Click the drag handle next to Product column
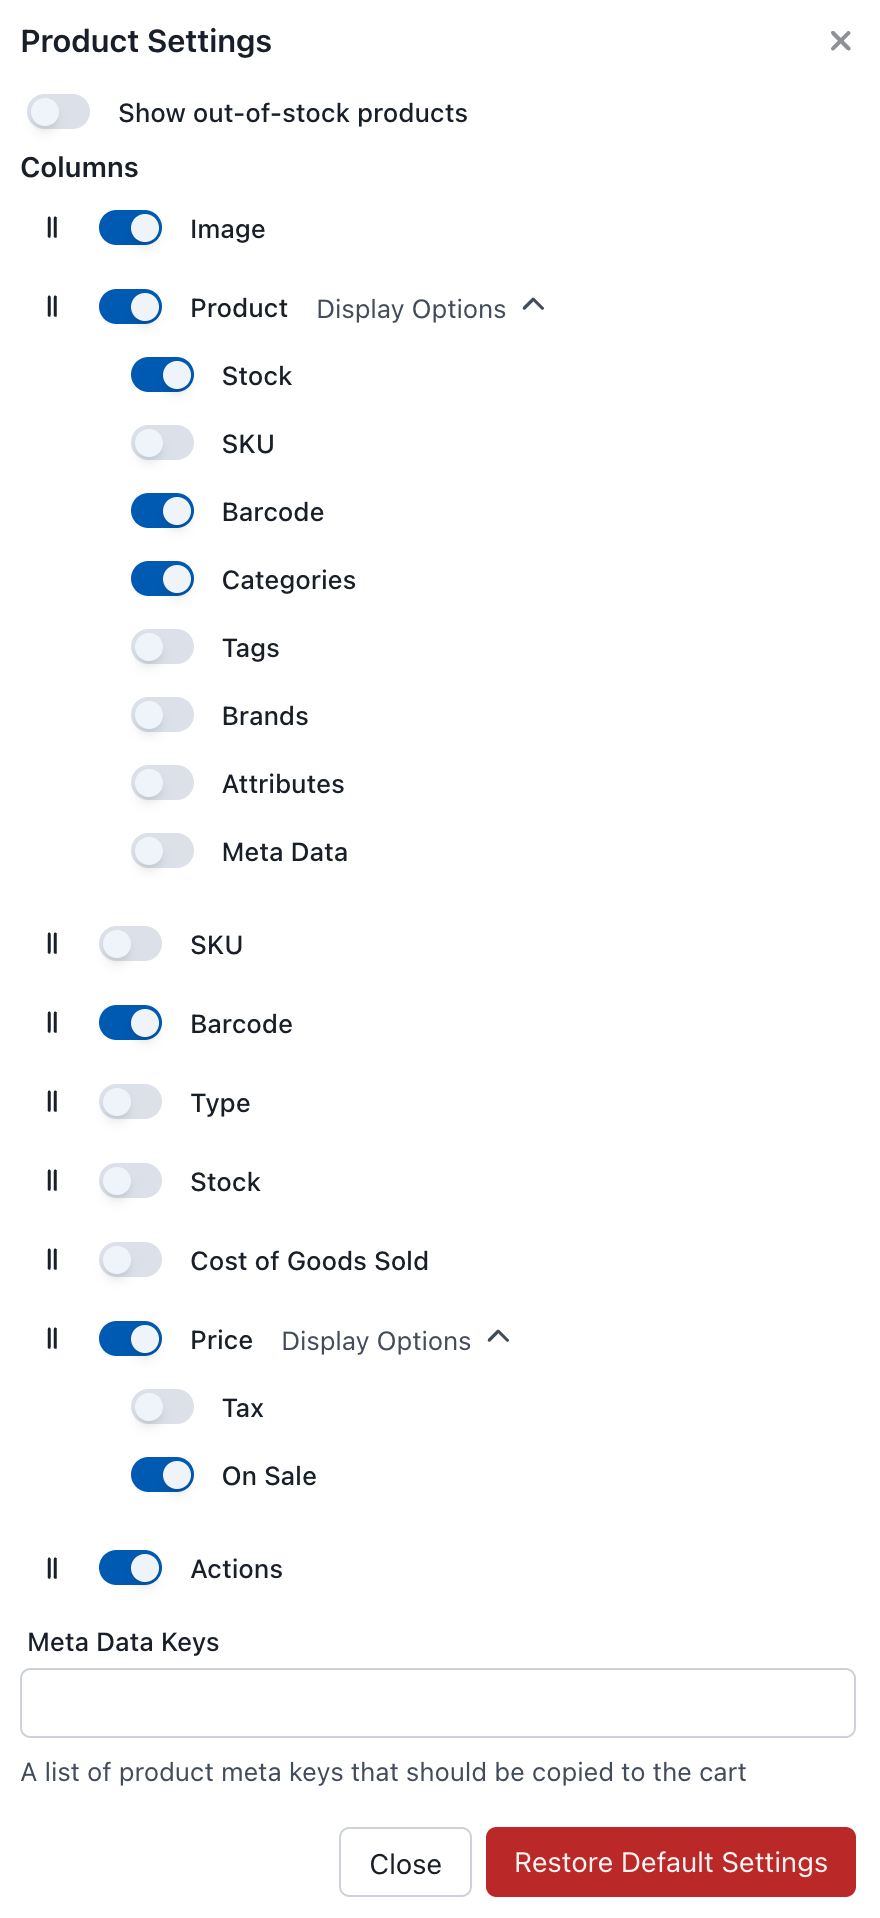This screenshot has width=880, height=1918. coord(52,307)
